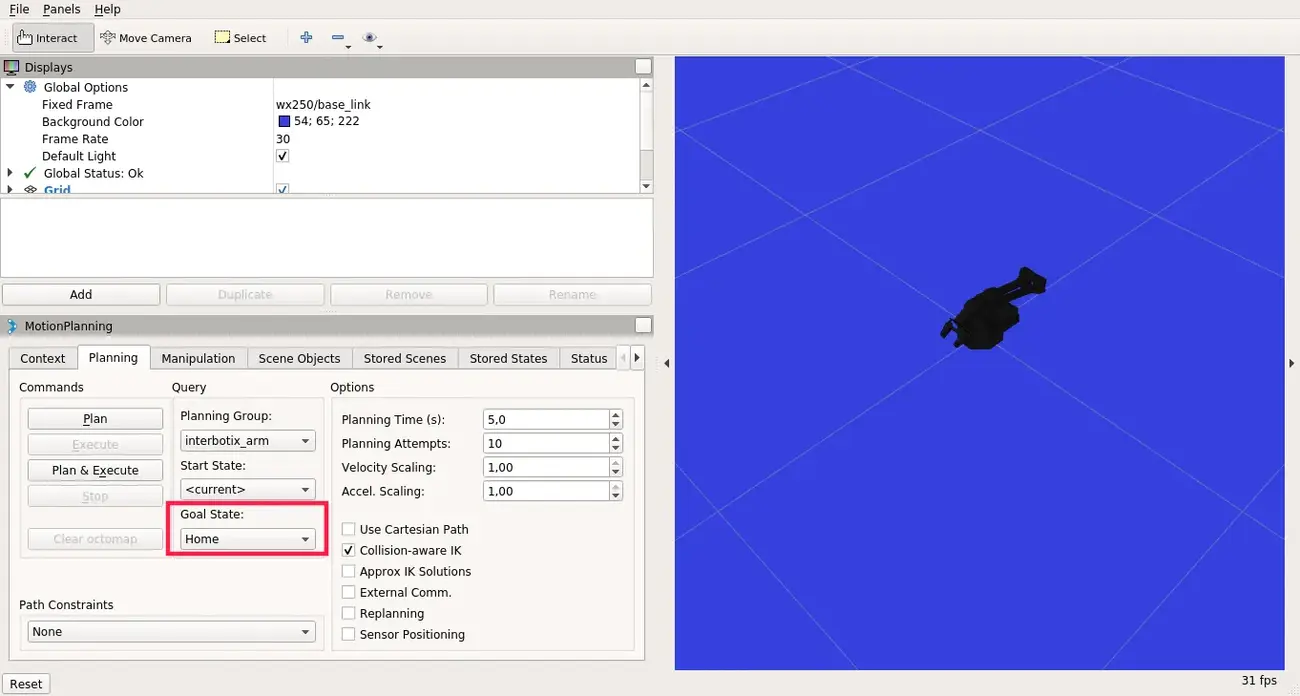The height and width of the screenshot is (696, 1300).
Task: Activate the Move Camera tool
Action: click(146, 38)
